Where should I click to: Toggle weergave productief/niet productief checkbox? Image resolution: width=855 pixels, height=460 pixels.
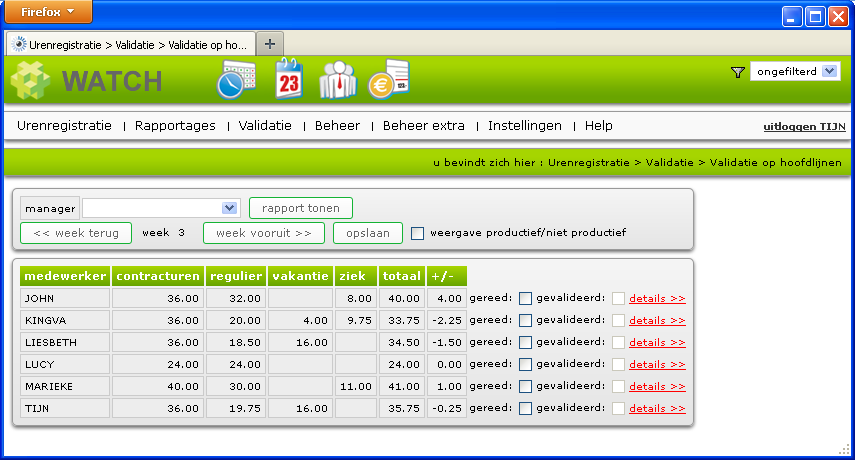click(x=417, y=233)
